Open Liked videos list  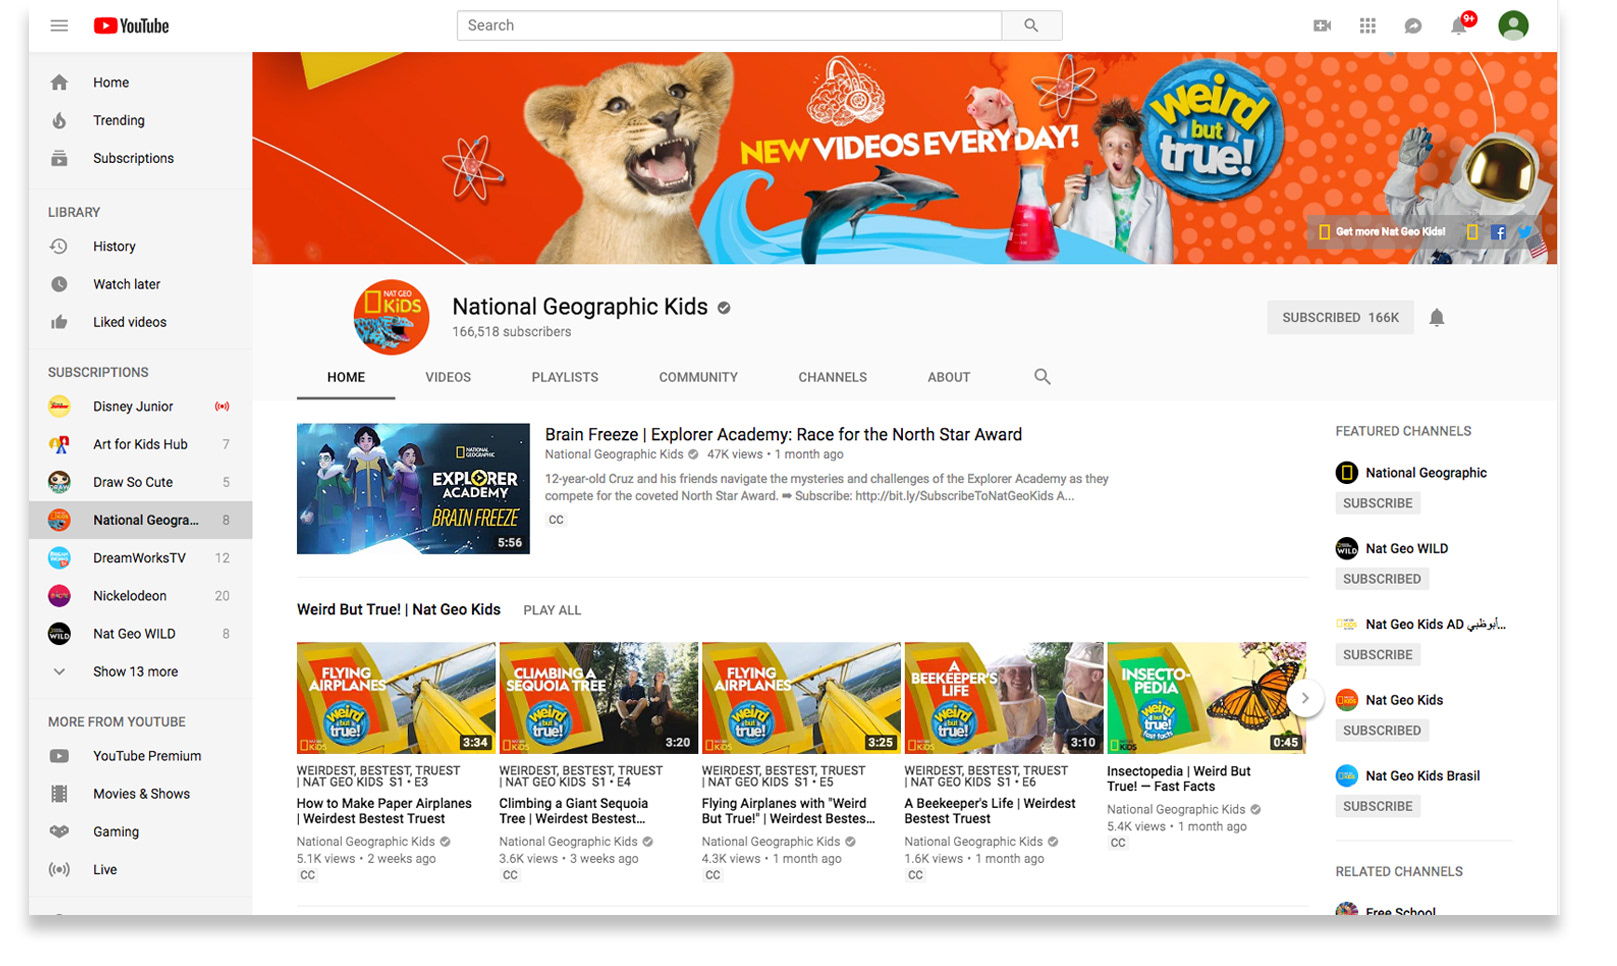(140, 322)
